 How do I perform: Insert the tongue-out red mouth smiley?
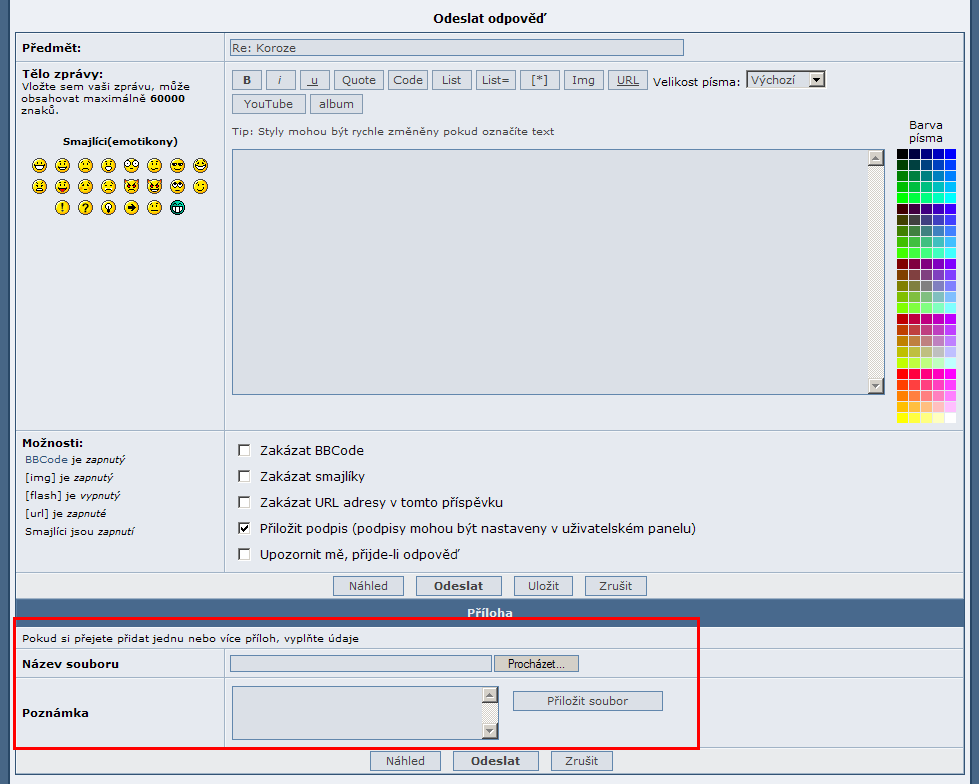click(x=63, y=187)
